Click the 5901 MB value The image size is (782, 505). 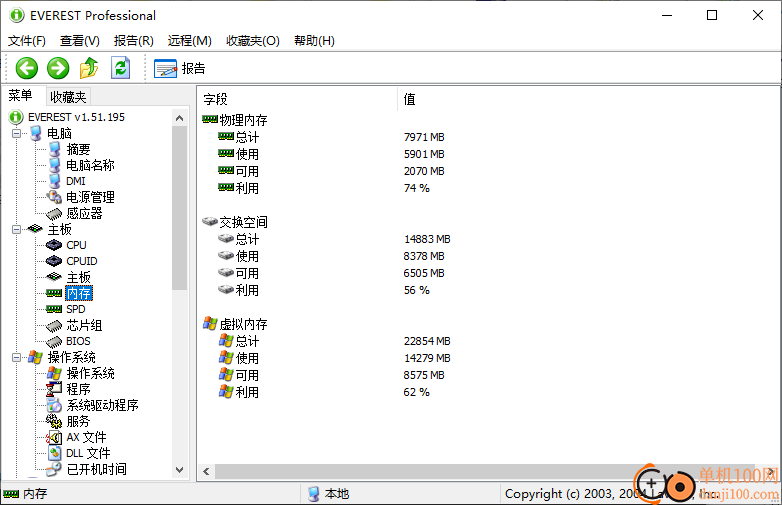tap(424, 154)
